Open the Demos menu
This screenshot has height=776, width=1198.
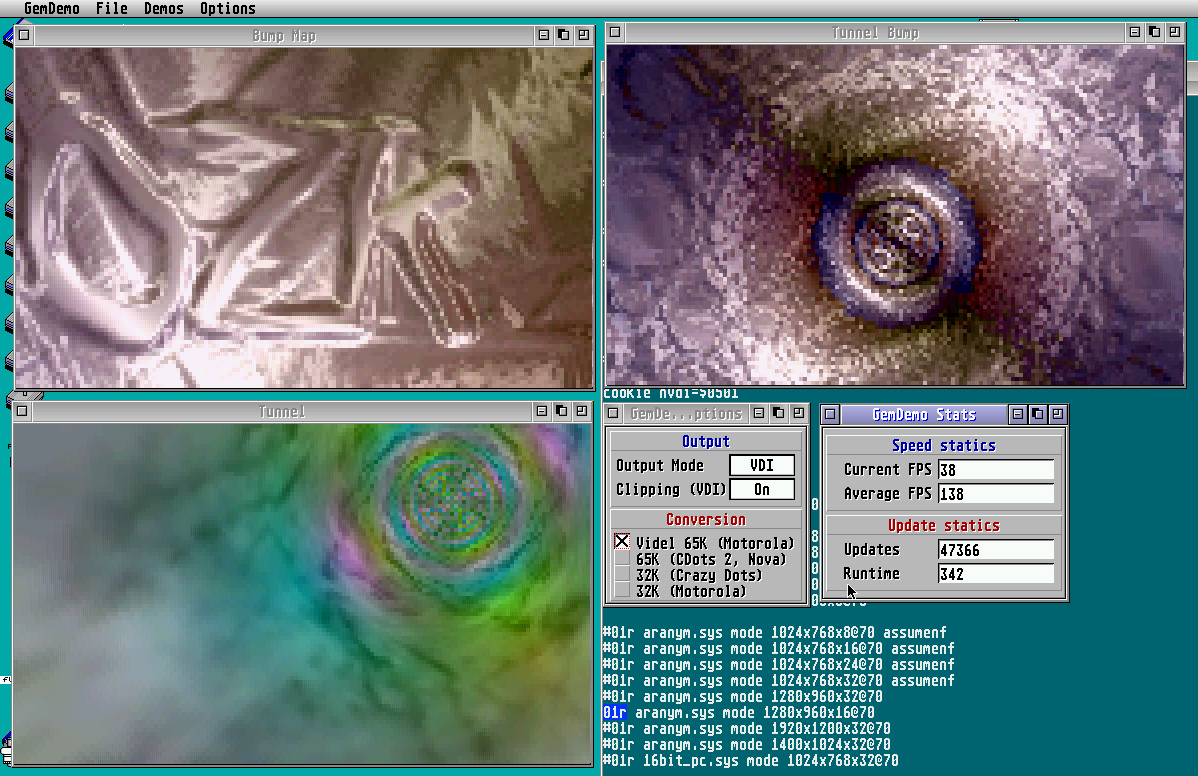point(163,9)
